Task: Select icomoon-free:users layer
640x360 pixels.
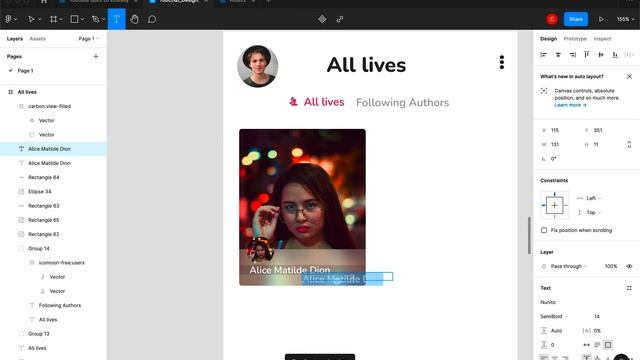Action: click(62, 263)
